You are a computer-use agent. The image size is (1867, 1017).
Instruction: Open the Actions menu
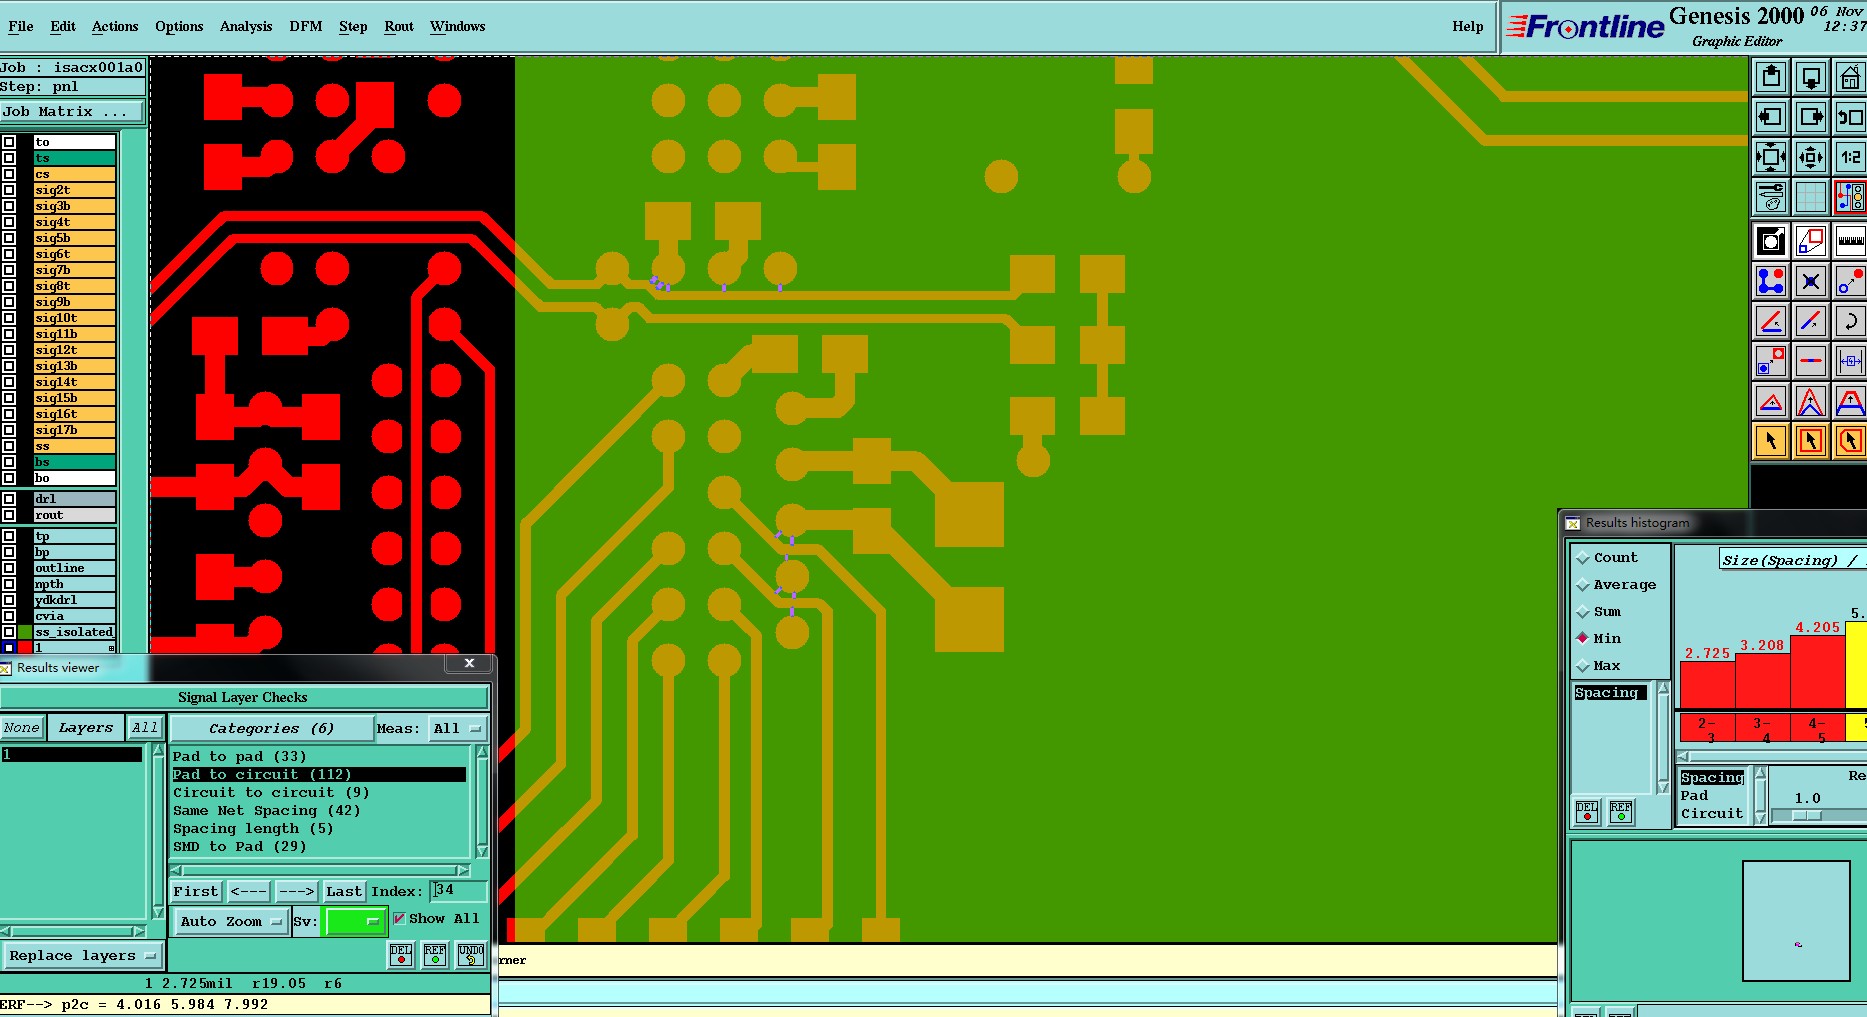[x=115, y=26]
